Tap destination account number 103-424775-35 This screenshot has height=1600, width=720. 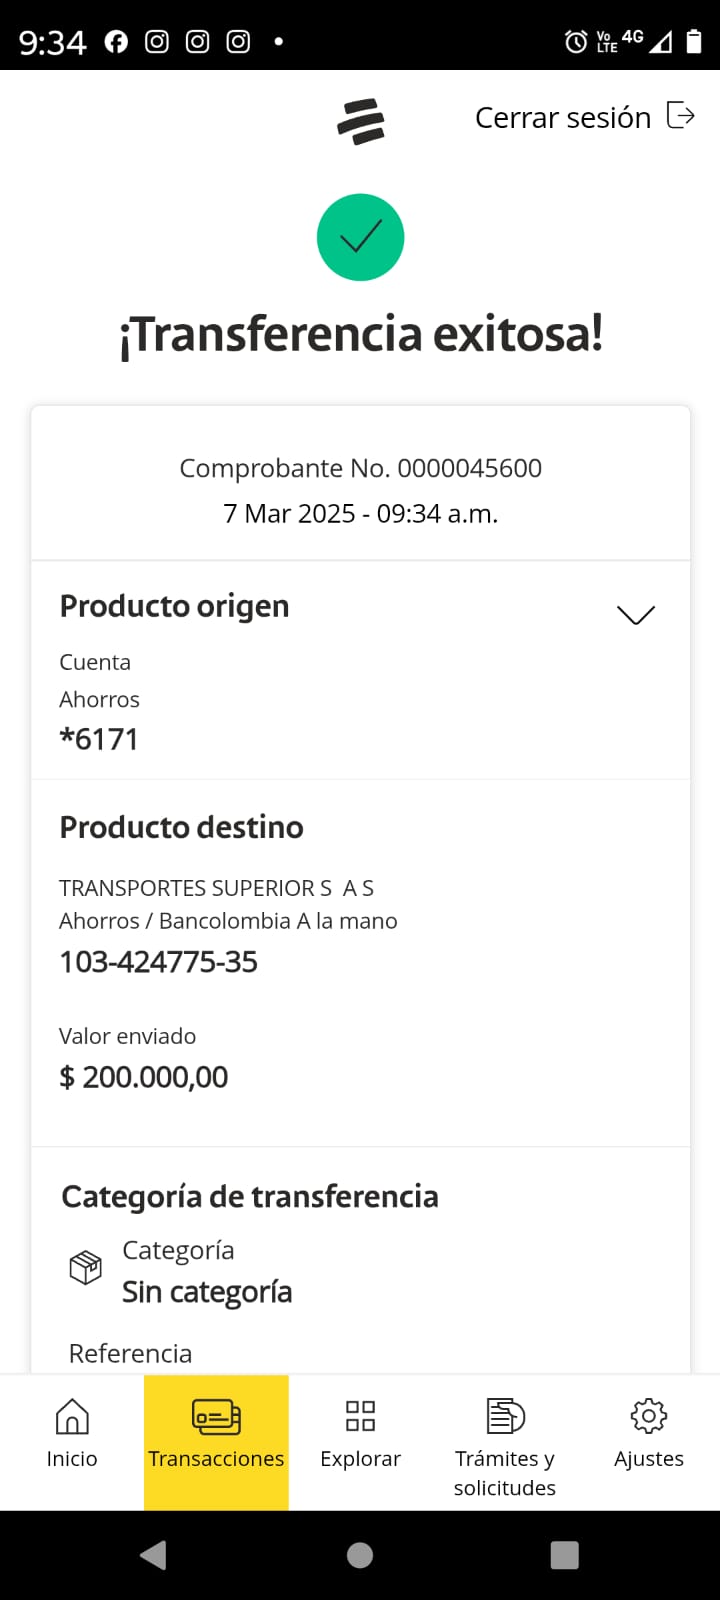coord(159,962)
